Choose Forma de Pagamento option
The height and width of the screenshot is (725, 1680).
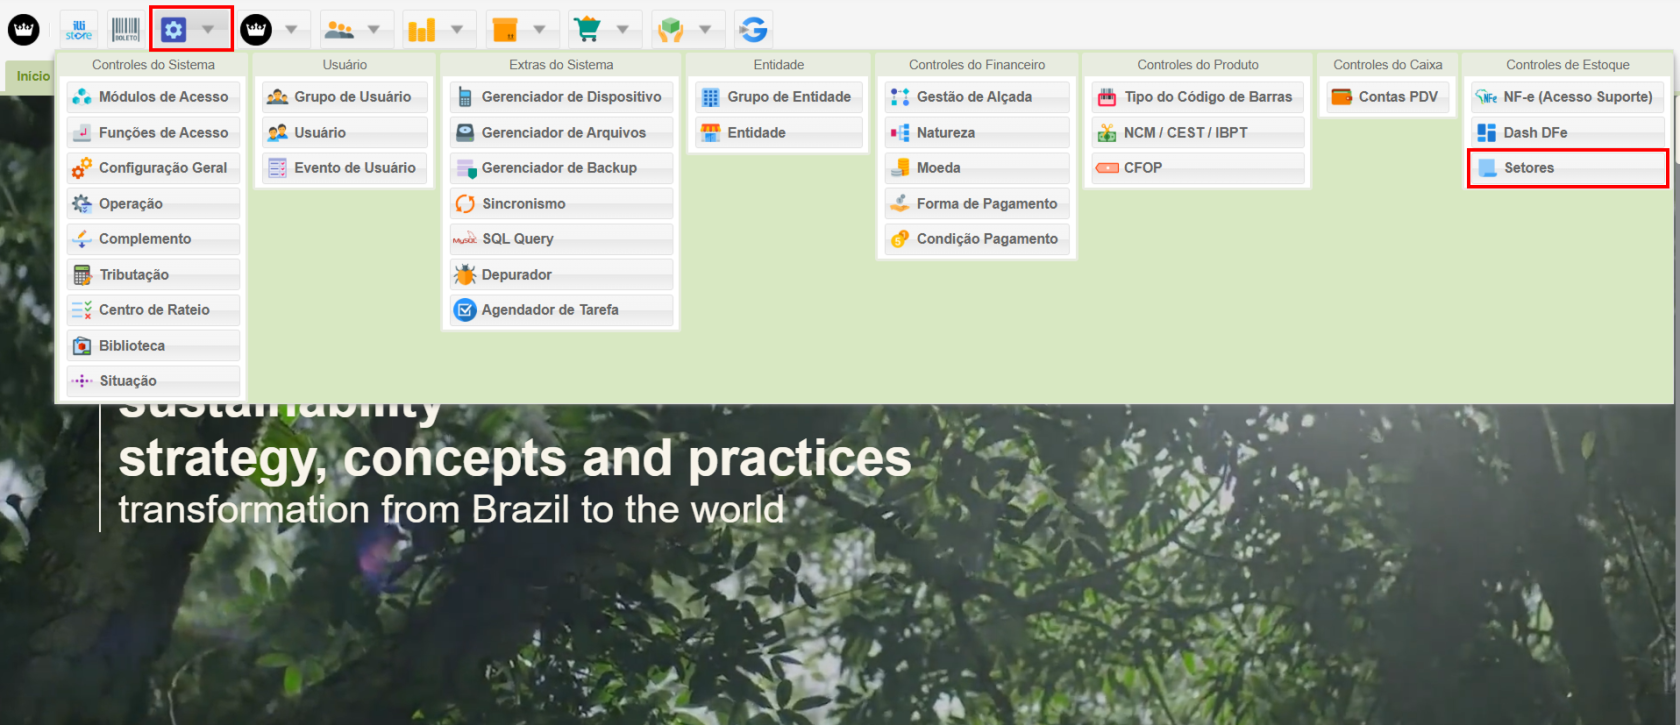[976, 204]
